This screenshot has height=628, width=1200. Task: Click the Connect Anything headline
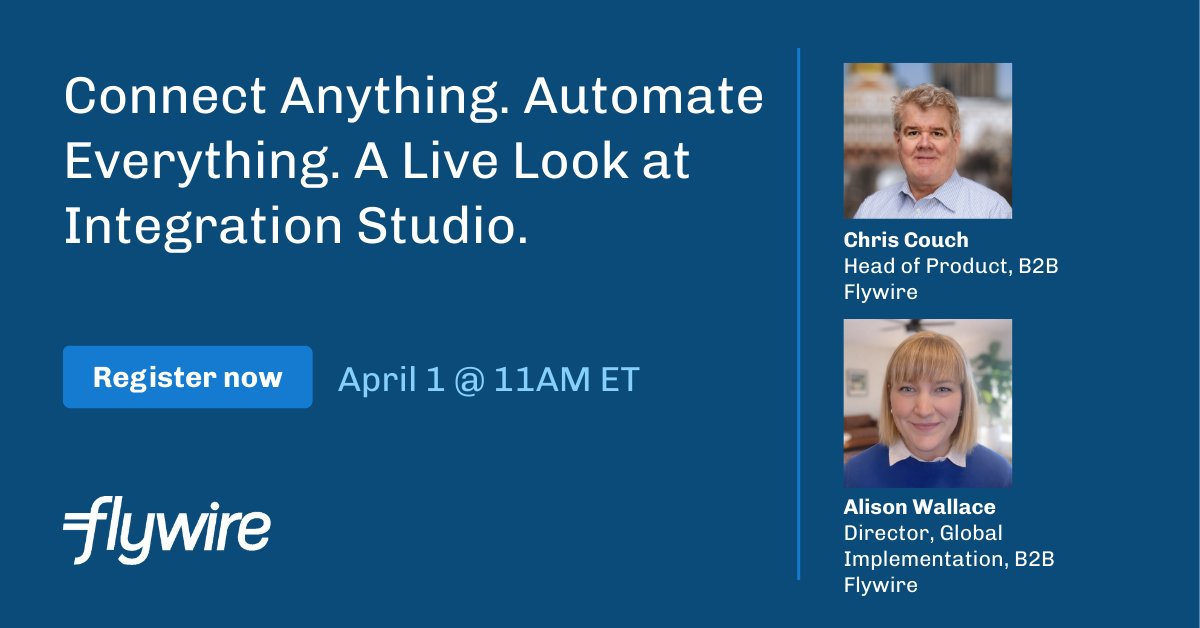pos(413,161)
